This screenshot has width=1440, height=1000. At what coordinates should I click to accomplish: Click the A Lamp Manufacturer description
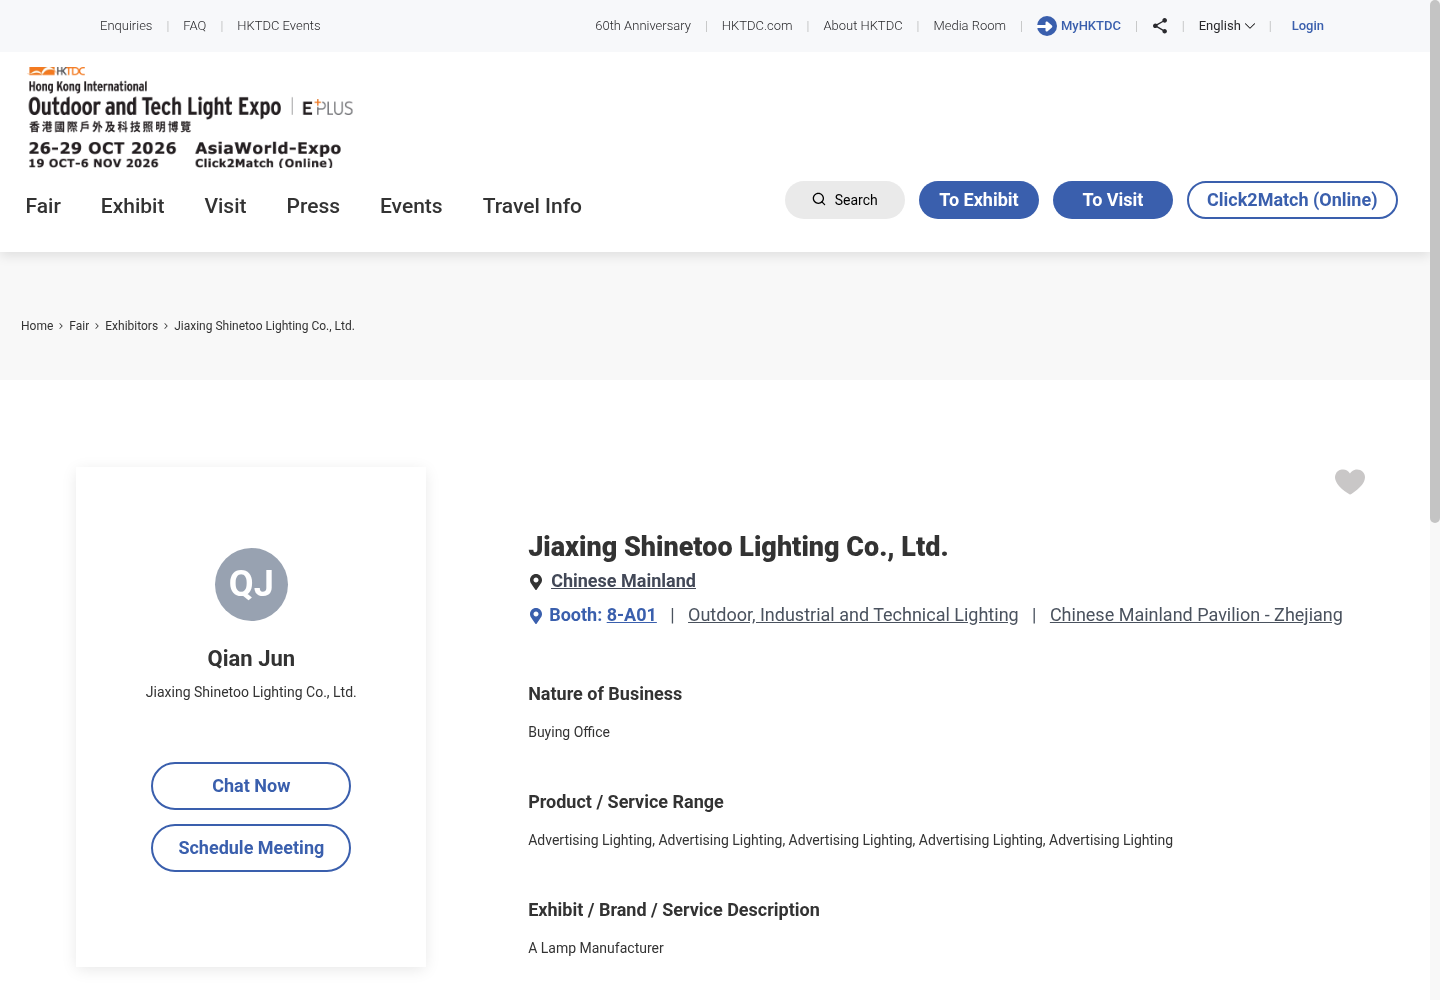tap(596, 948)
